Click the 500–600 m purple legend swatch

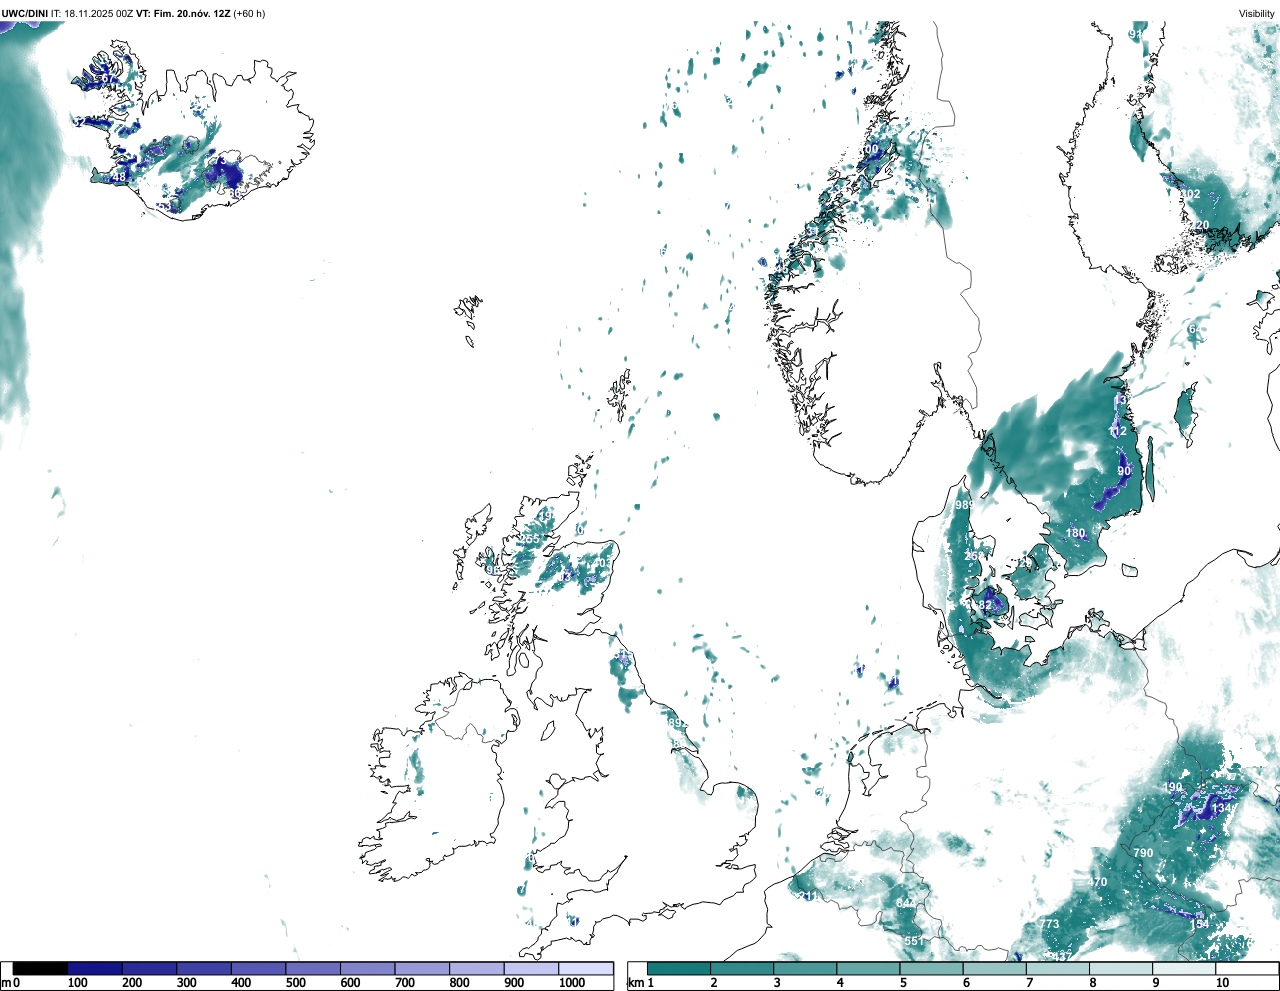pos(313,968)
